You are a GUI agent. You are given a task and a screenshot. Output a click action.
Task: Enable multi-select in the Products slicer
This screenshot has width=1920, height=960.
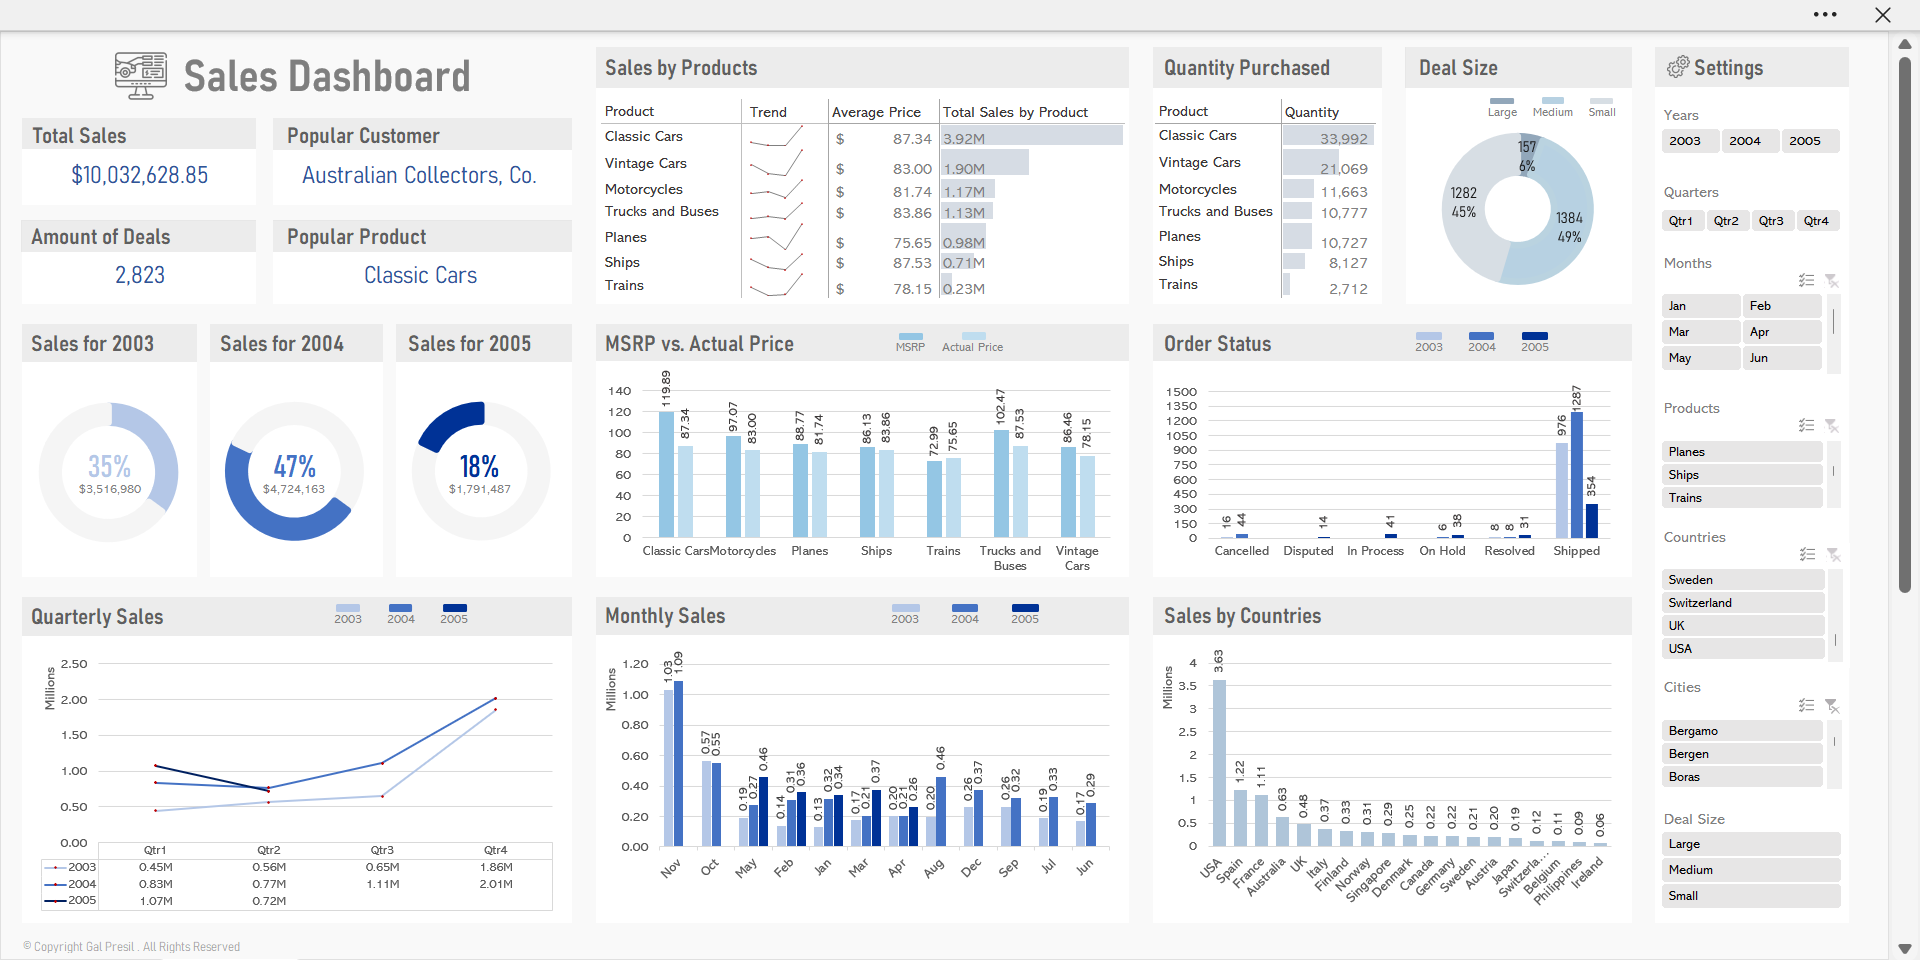[1806, 426]
